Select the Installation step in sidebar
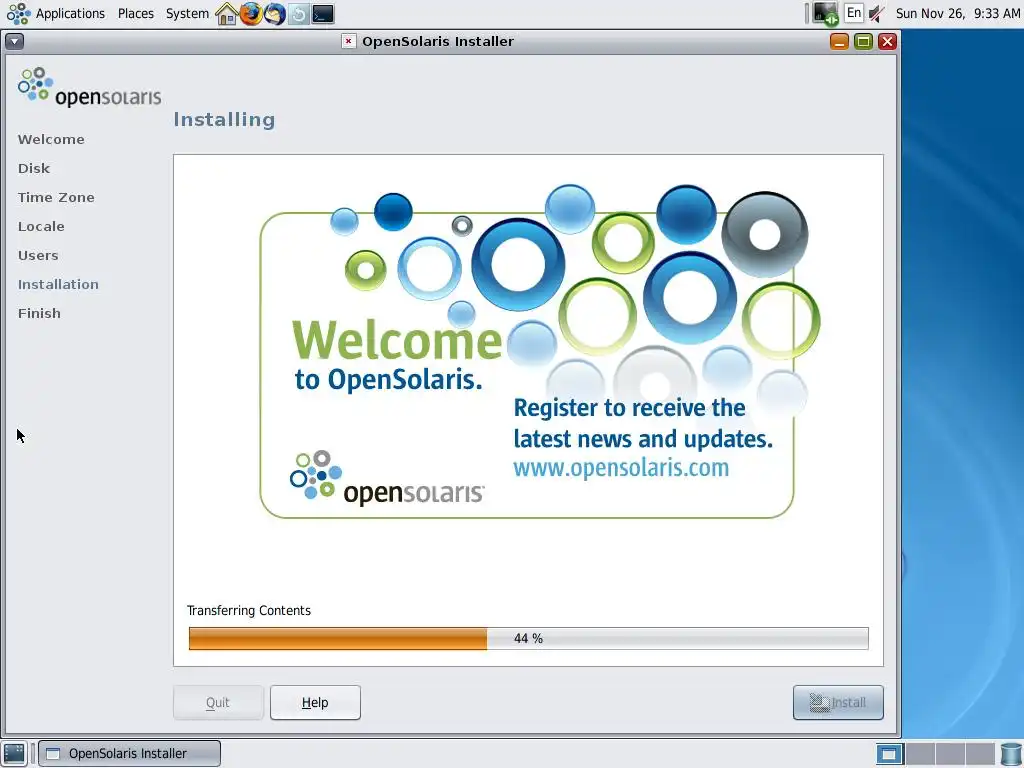 coord(58,285)
